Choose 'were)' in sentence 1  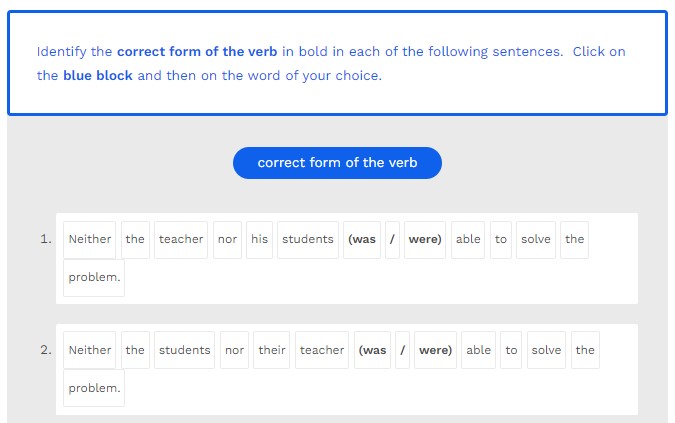pyautogui.click(x=425, y=240)
